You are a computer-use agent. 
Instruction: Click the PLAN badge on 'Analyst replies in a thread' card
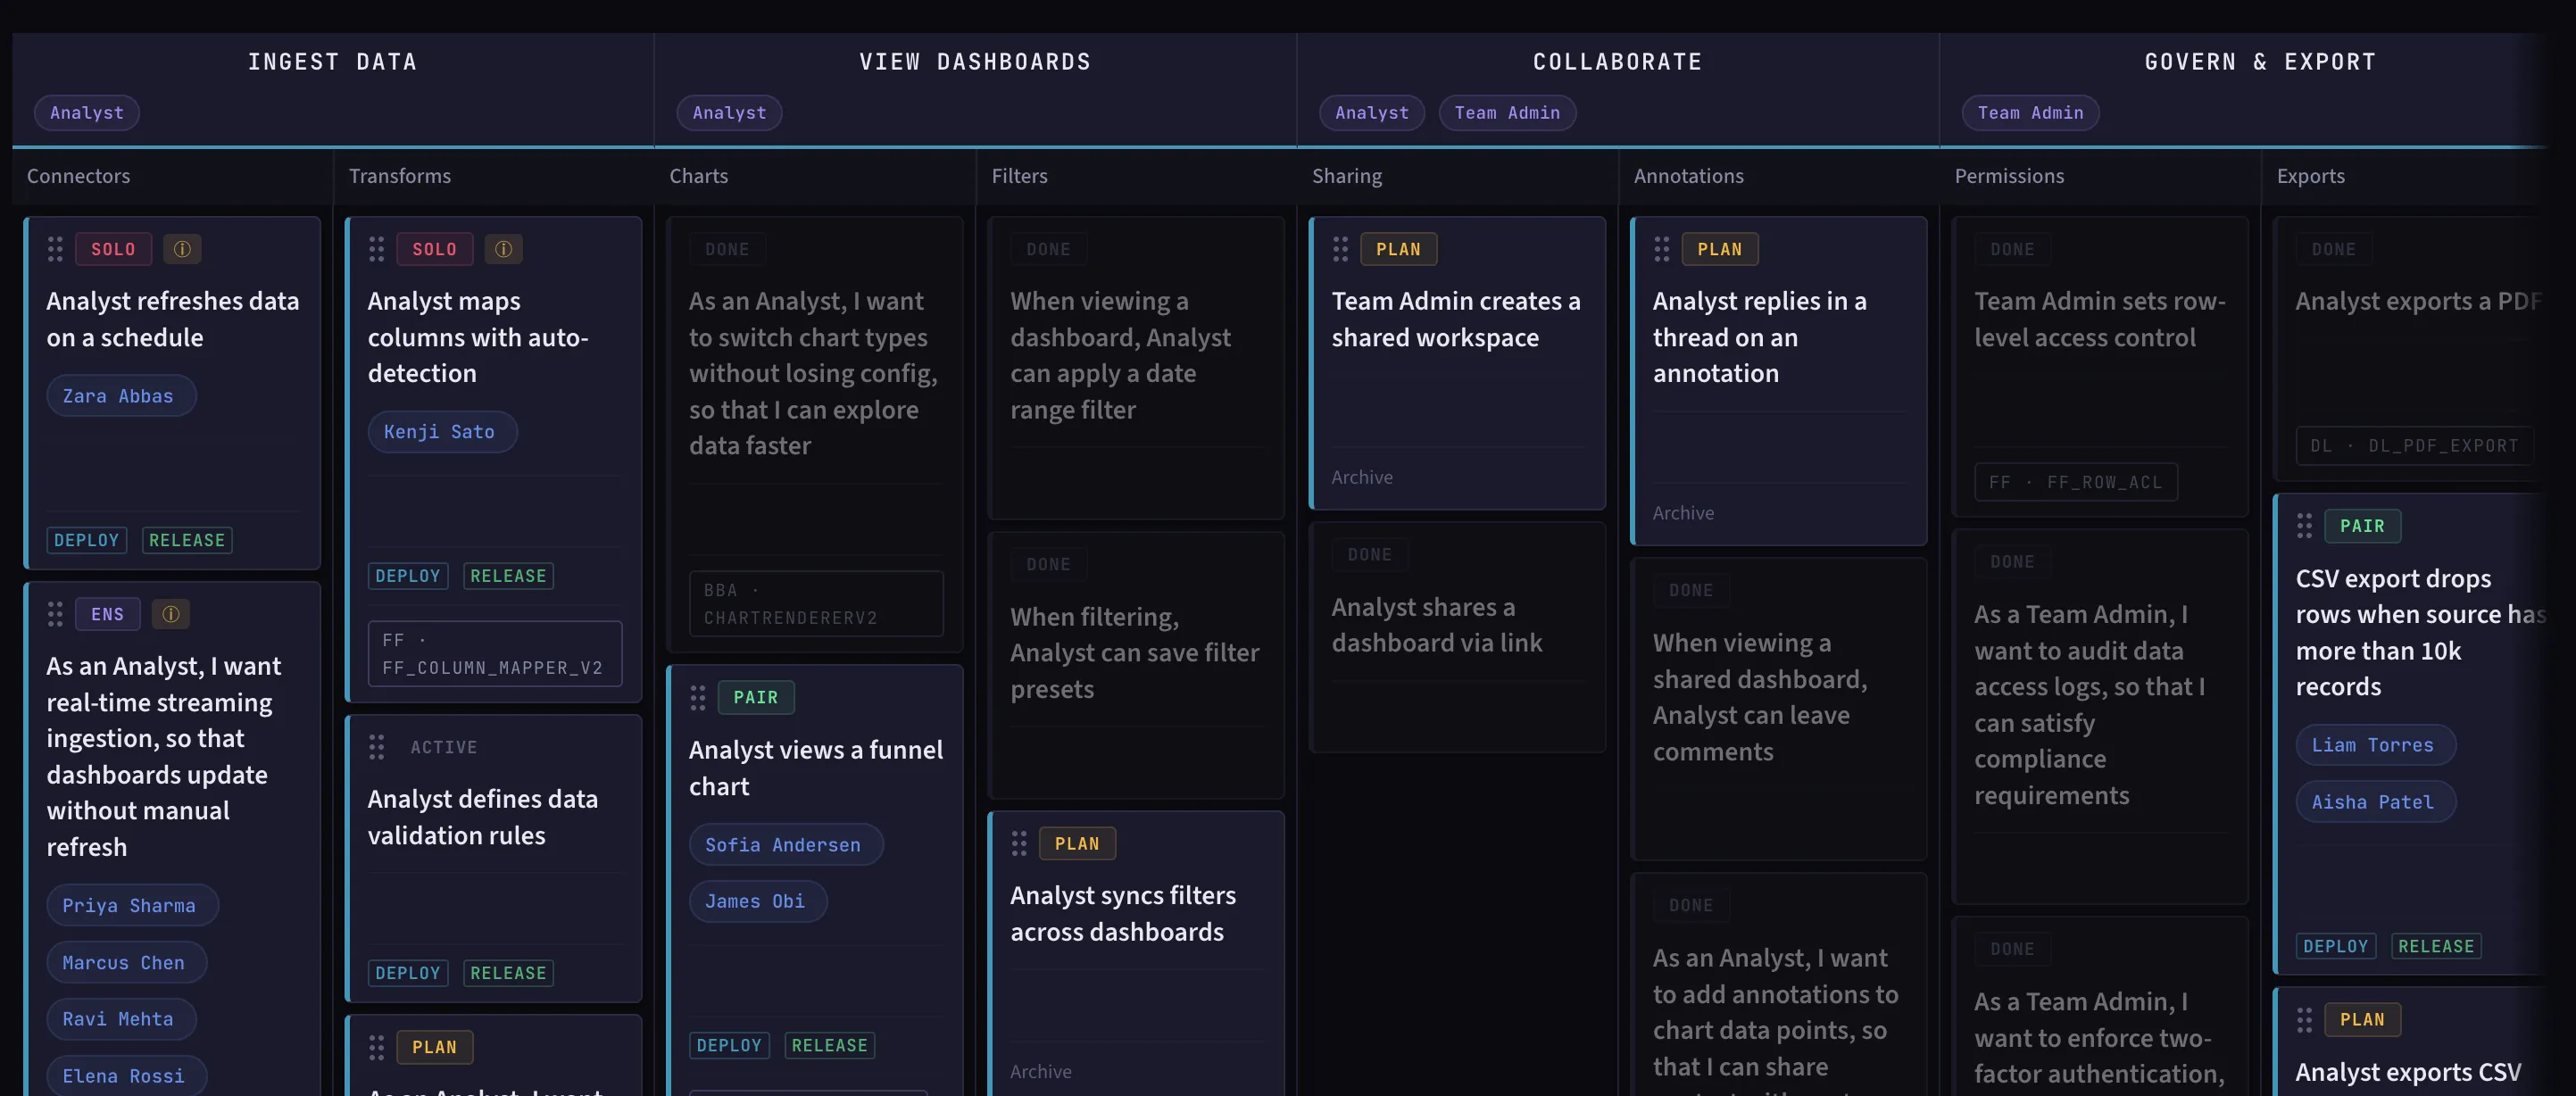1719,249
